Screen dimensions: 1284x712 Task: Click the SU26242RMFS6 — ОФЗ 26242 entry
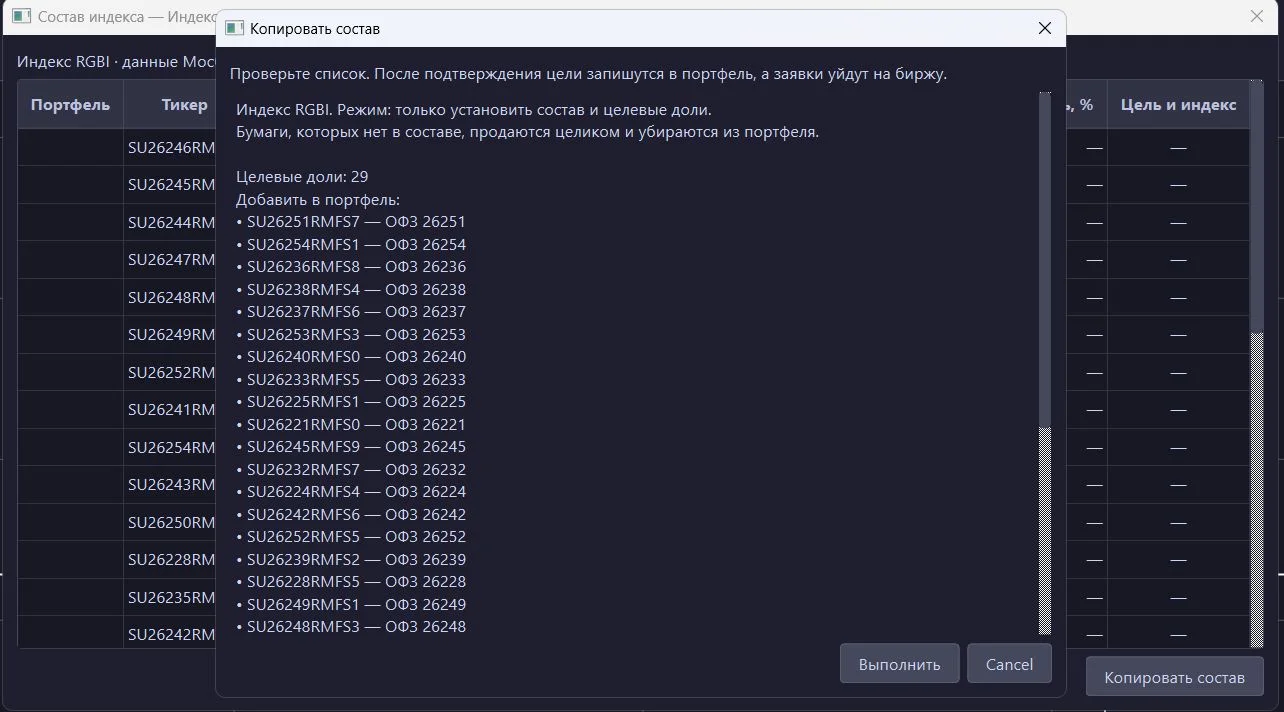point(351,515)
